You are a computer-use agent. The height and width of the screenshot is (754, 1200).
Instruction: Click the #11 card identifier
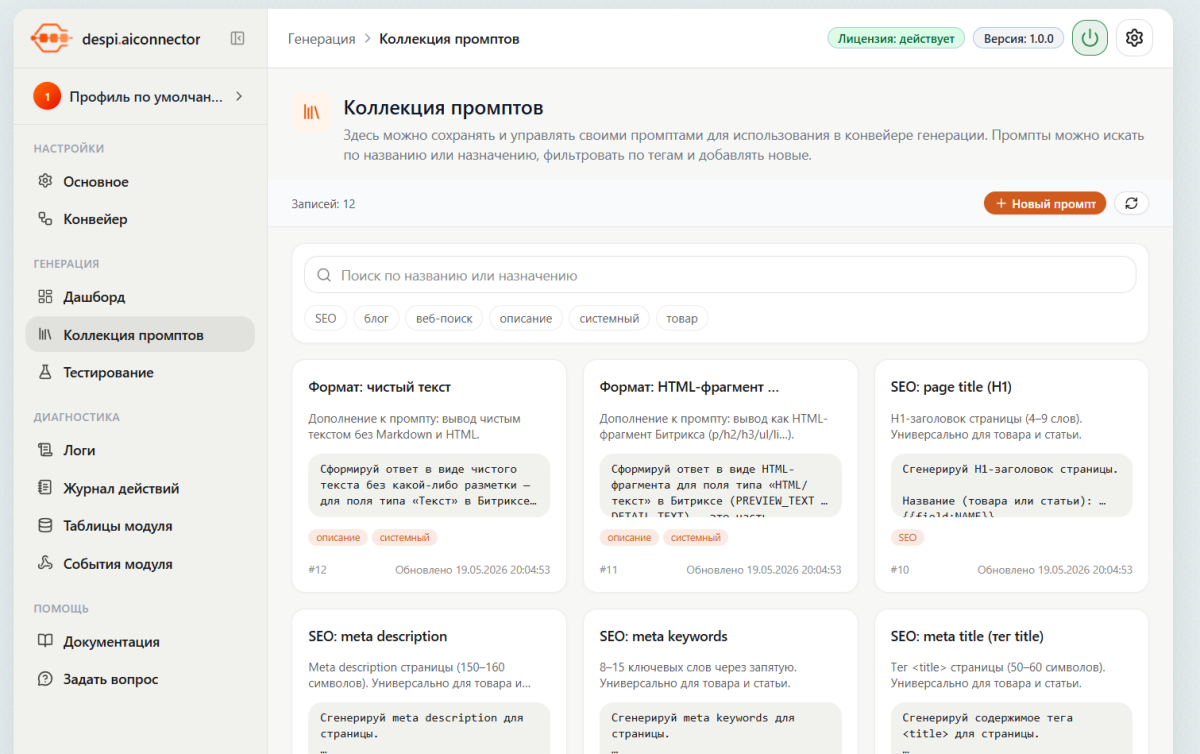[608, 570]
